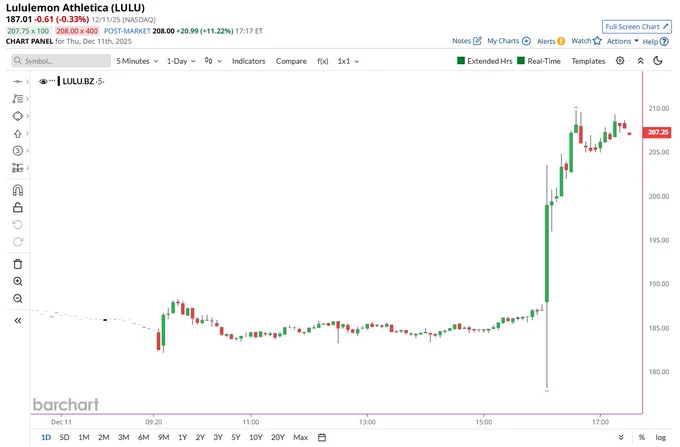Select the Max range tab
Viewport: 680px width, 447px height.
point(301,437)
